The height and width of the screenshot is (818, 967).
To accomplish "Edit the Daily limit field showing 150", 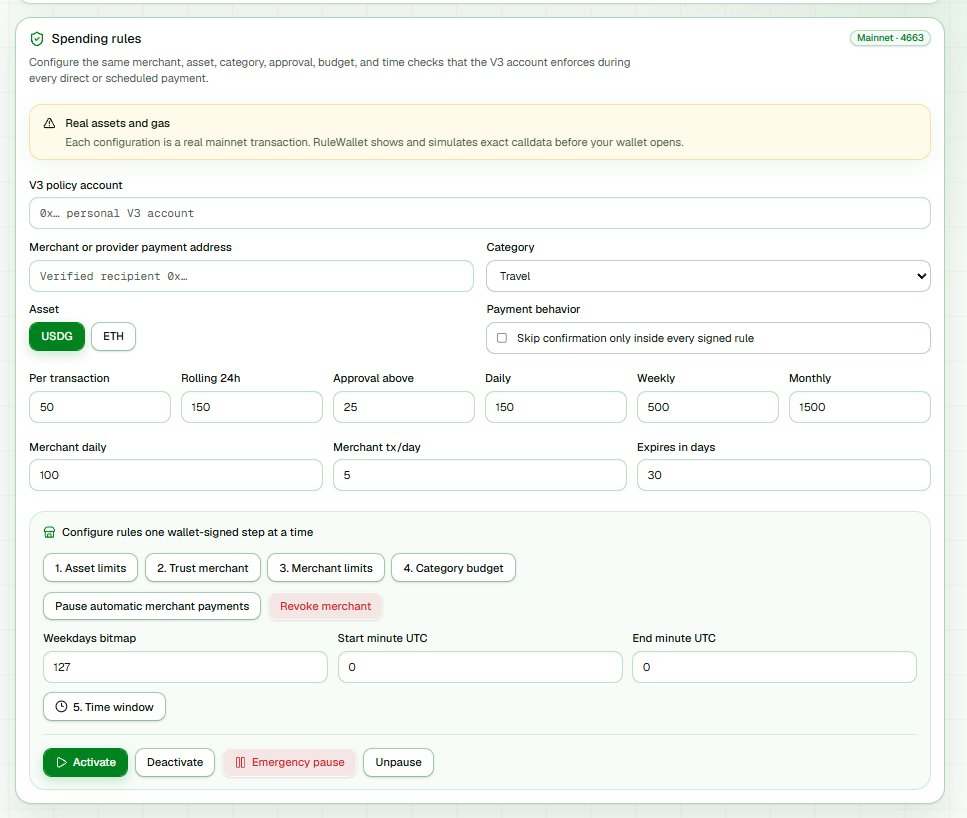I will click(556, 407).
